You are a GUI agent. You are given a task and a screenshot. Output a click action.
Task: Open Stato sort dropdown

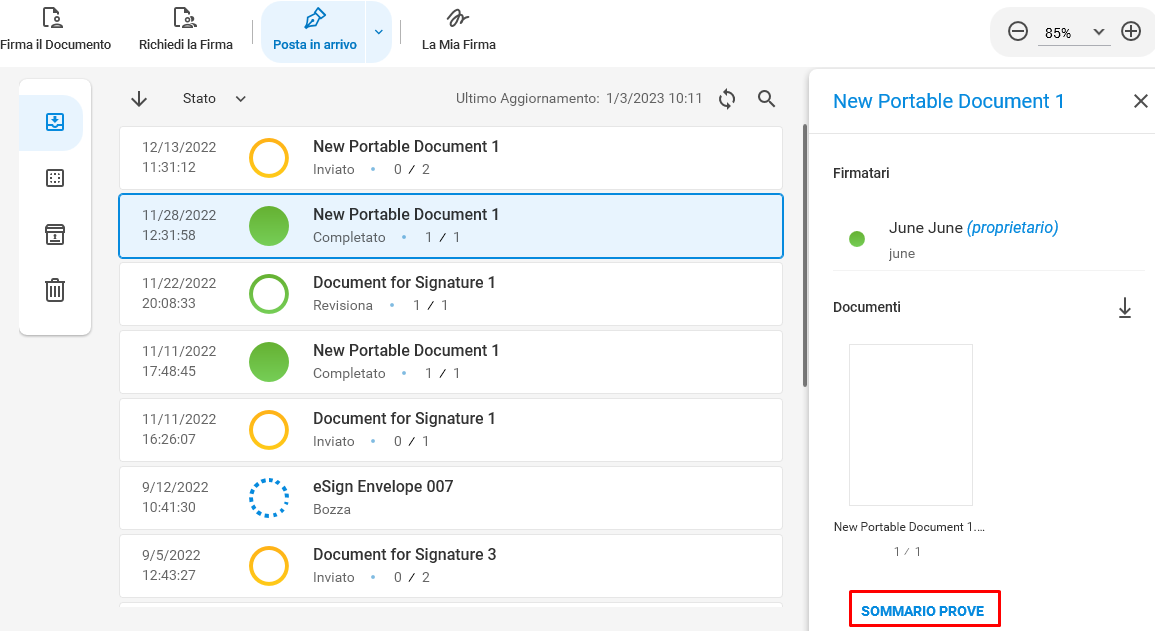(x=214, y=99)
